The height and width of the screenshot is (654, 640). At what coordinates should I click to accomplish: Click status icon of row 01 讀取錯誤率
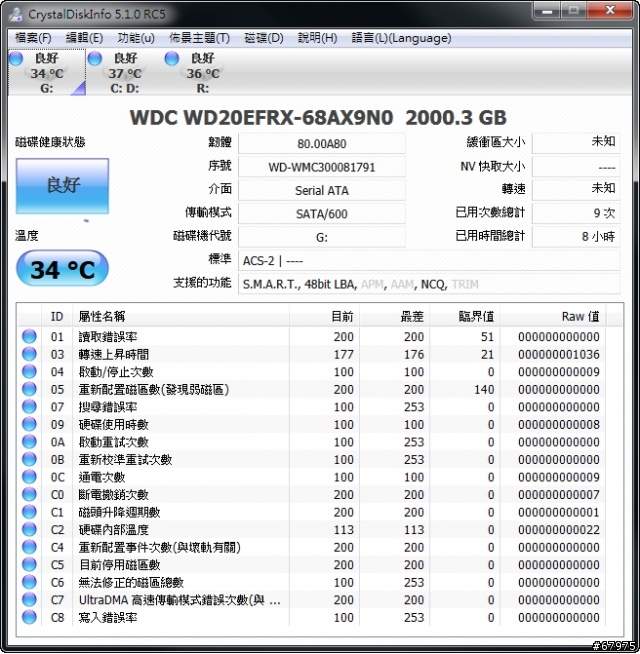point(29,336)
